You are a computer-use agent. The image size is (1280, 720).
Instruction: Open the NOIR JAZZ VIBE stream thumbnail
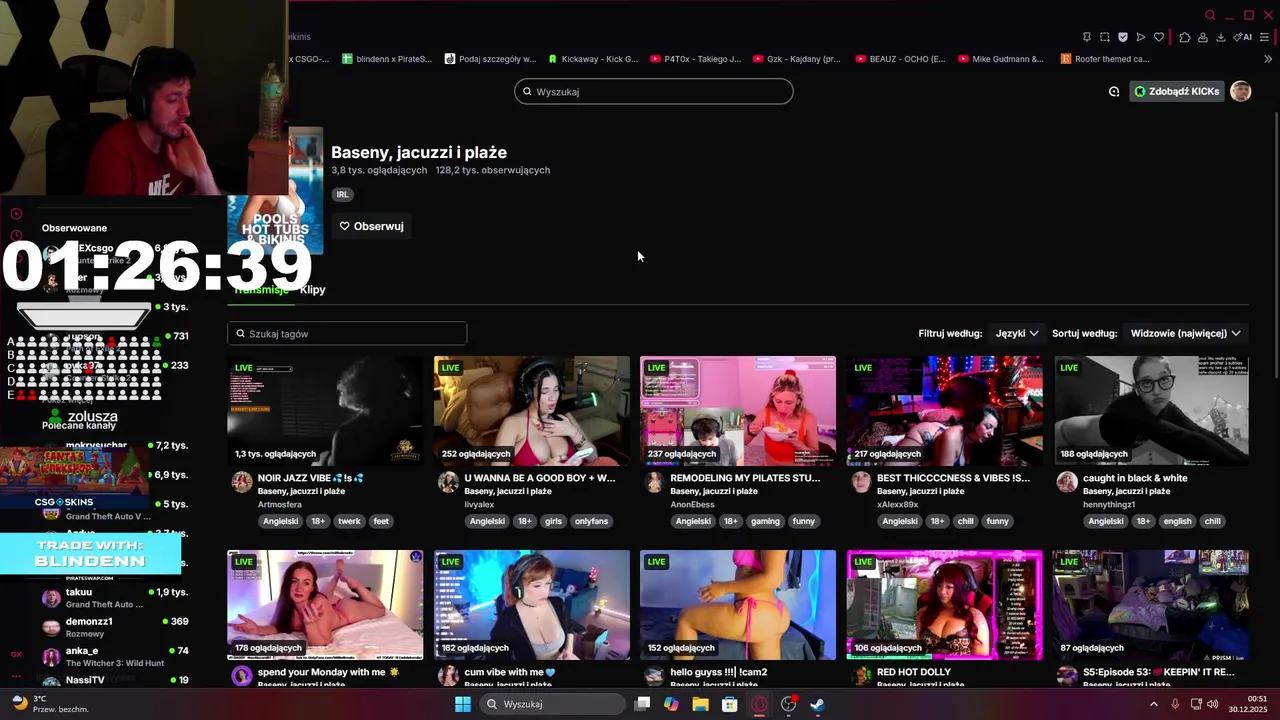[325, 410]
